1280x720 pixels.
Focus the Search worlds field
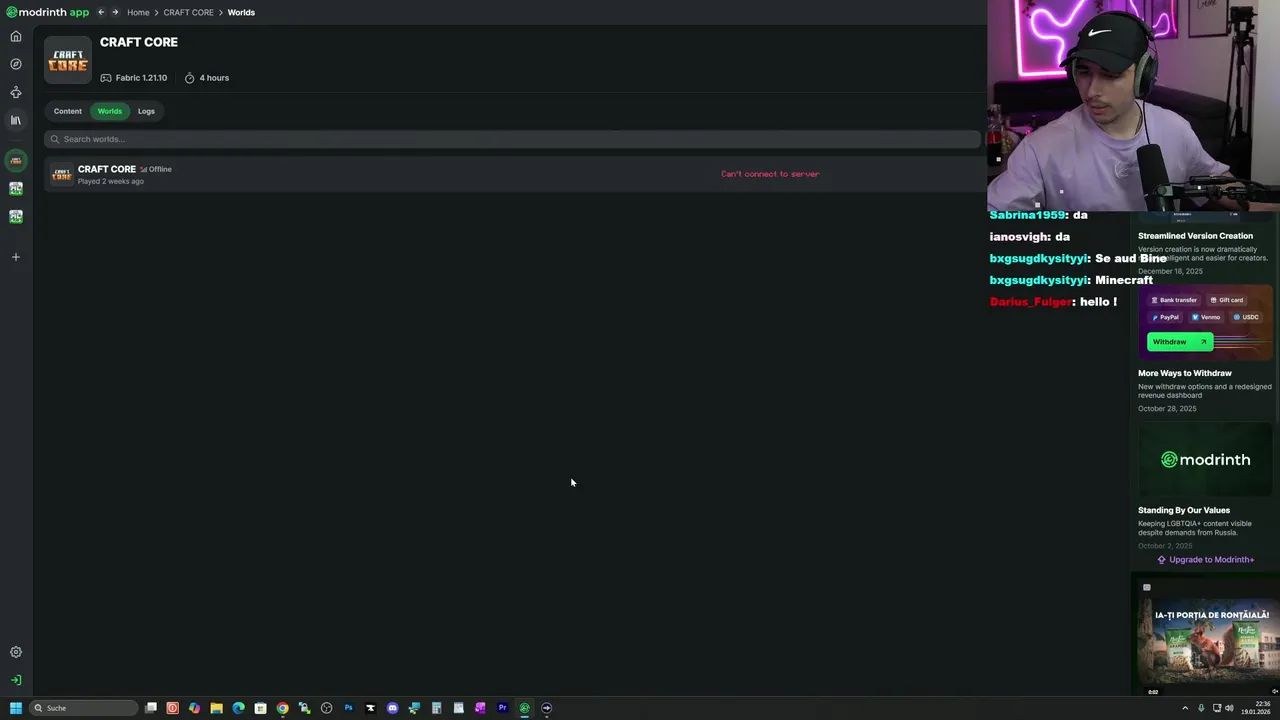coord(512,139)
